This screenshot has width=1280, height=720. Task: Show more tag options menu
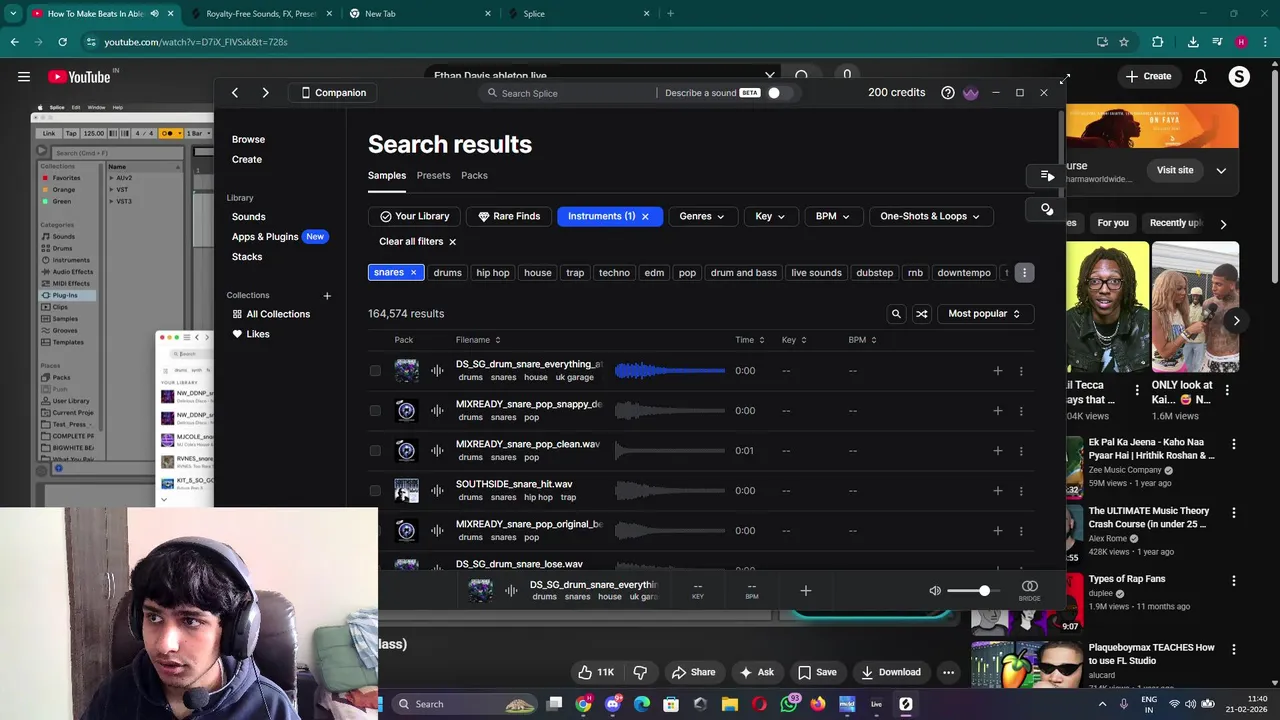click(1024, 273)
